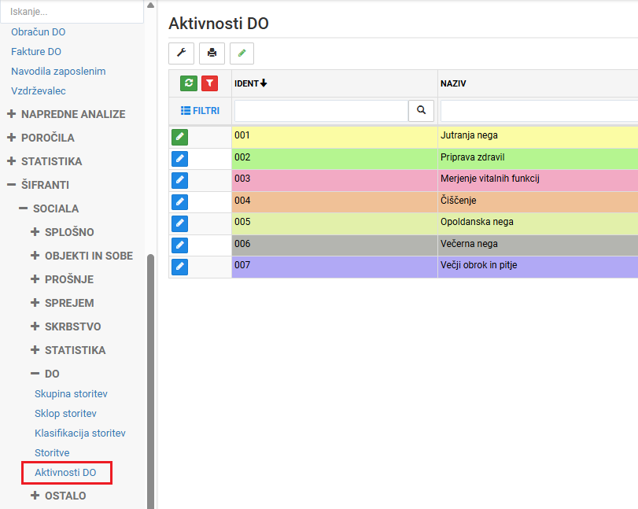Viewport: 638px width, 509px height.
Task: Edit row 005 Opoldanska nega
Action: pos(179,223)
